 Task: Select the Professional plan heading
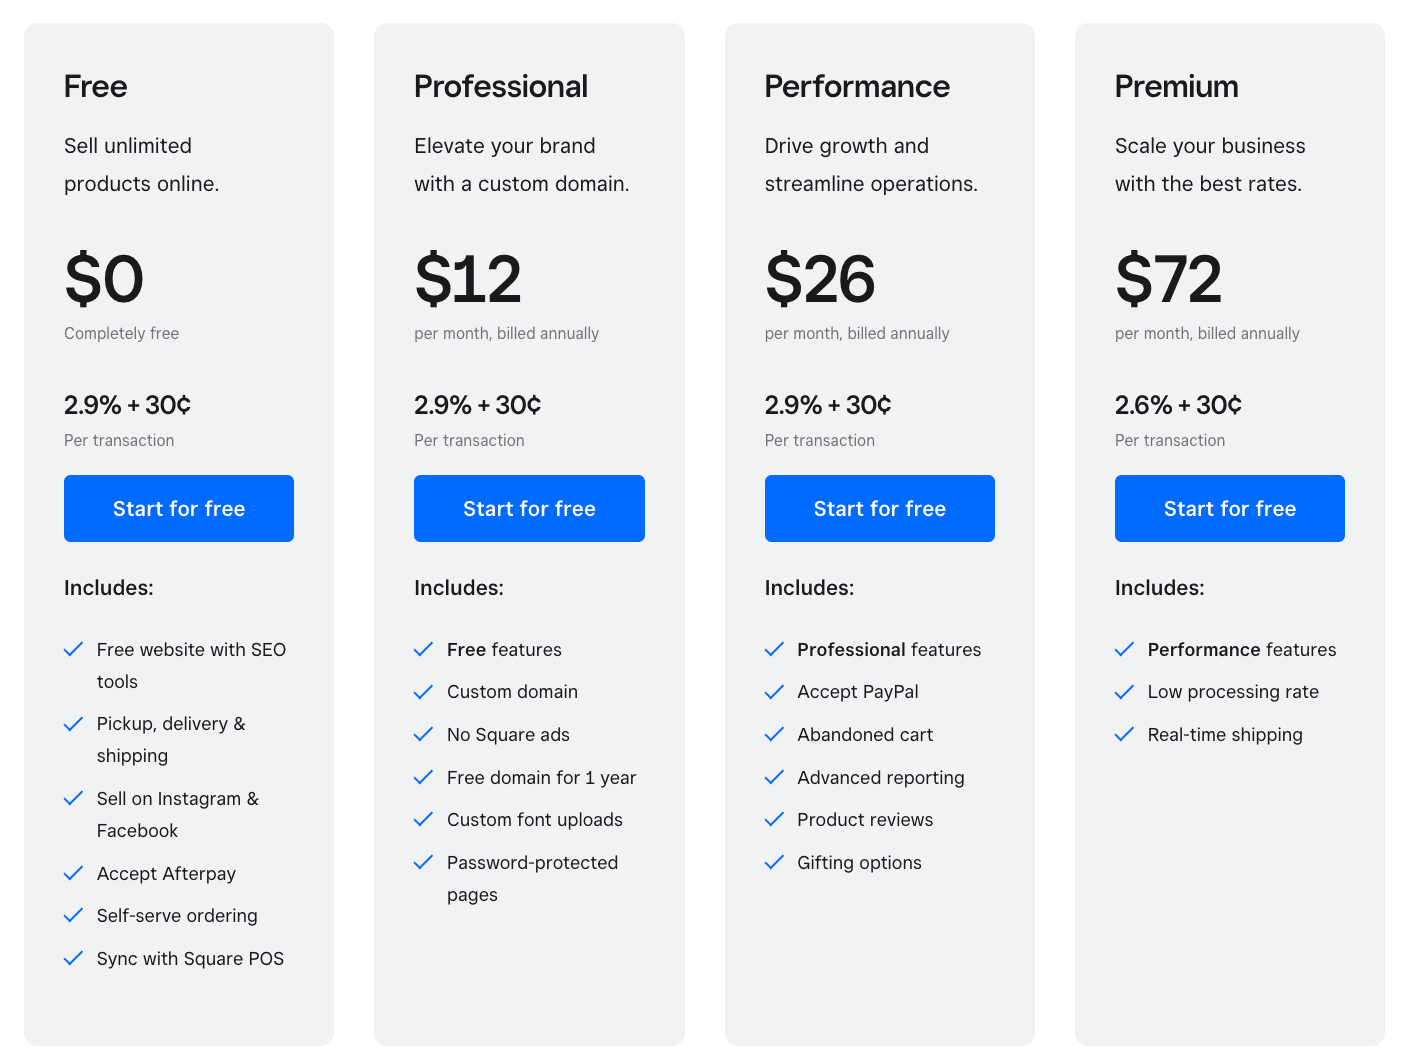point(501,86)
